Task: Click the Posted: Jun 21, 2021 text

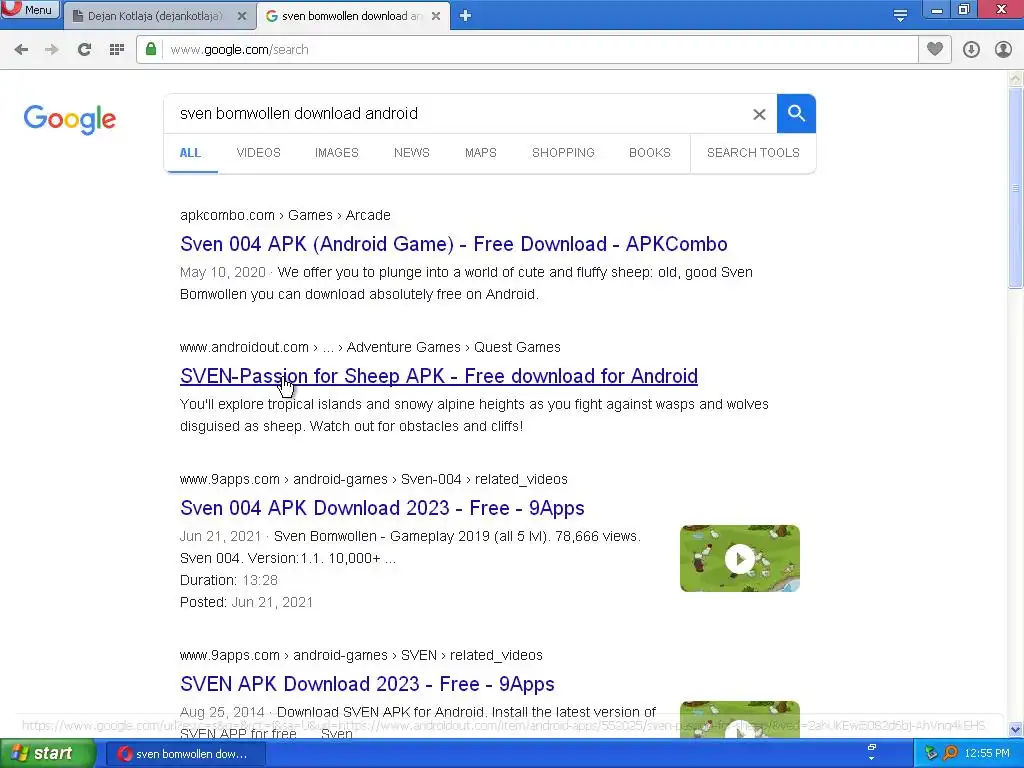Action: [246, 602]
